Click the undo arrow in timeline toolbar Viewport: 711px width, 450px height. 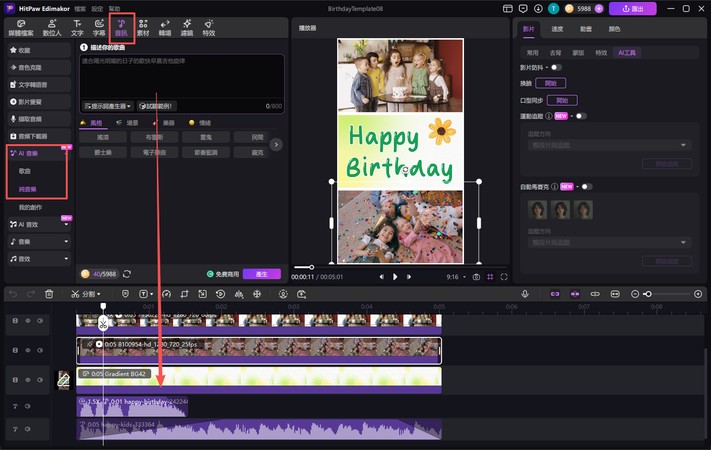click(13, 294)
